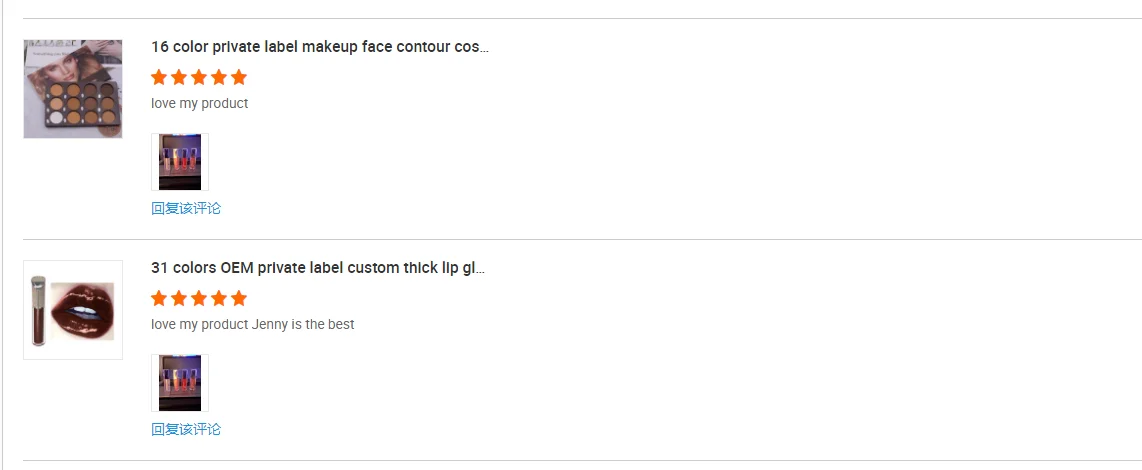Viewport: 1142px width, 470px height.
Task: Click fourth rating star on lip gloss review
Action: pos(219,299)
